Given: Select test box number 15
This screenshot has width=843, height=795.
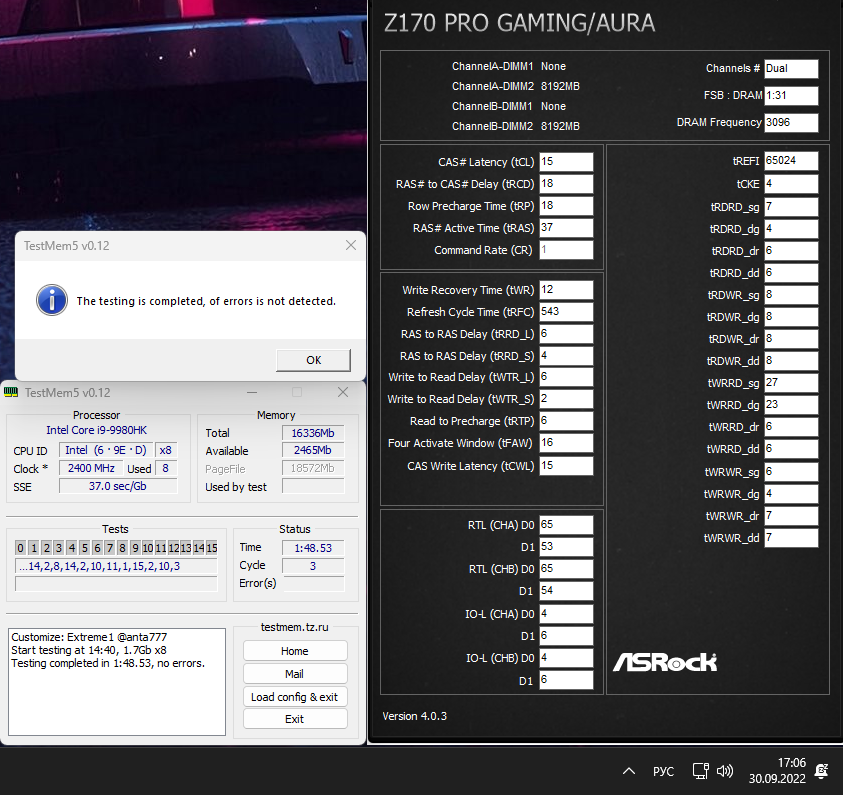Looking at the screenshot, I should [x=212, y=548].
